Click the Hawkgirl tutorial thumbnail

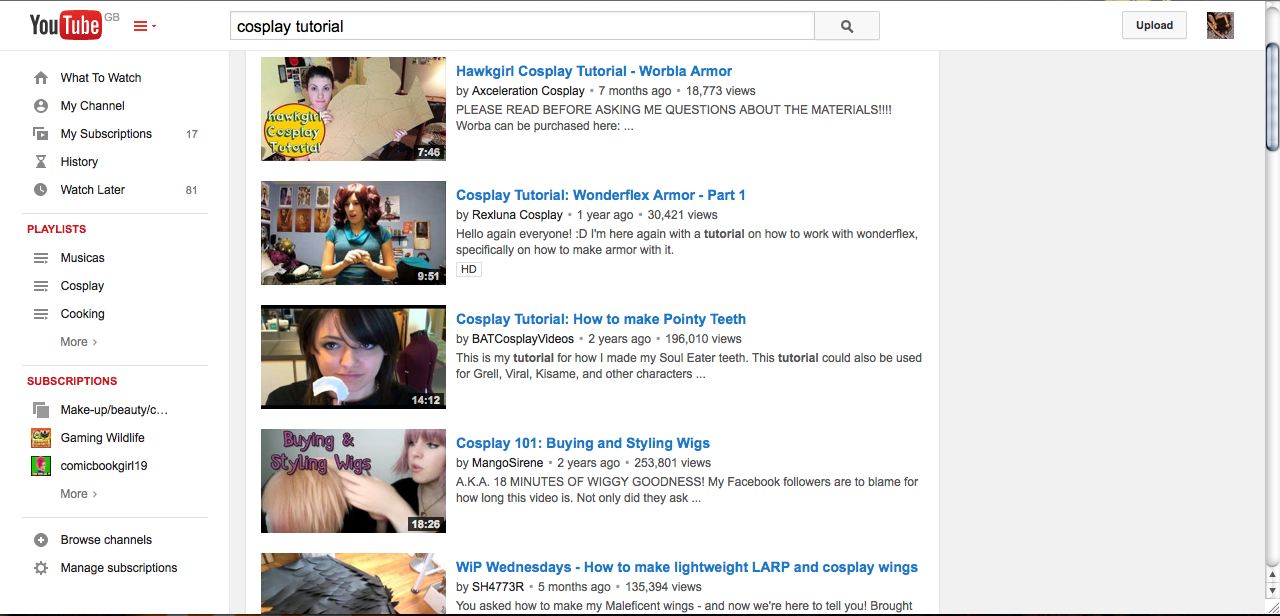[353, 109]
